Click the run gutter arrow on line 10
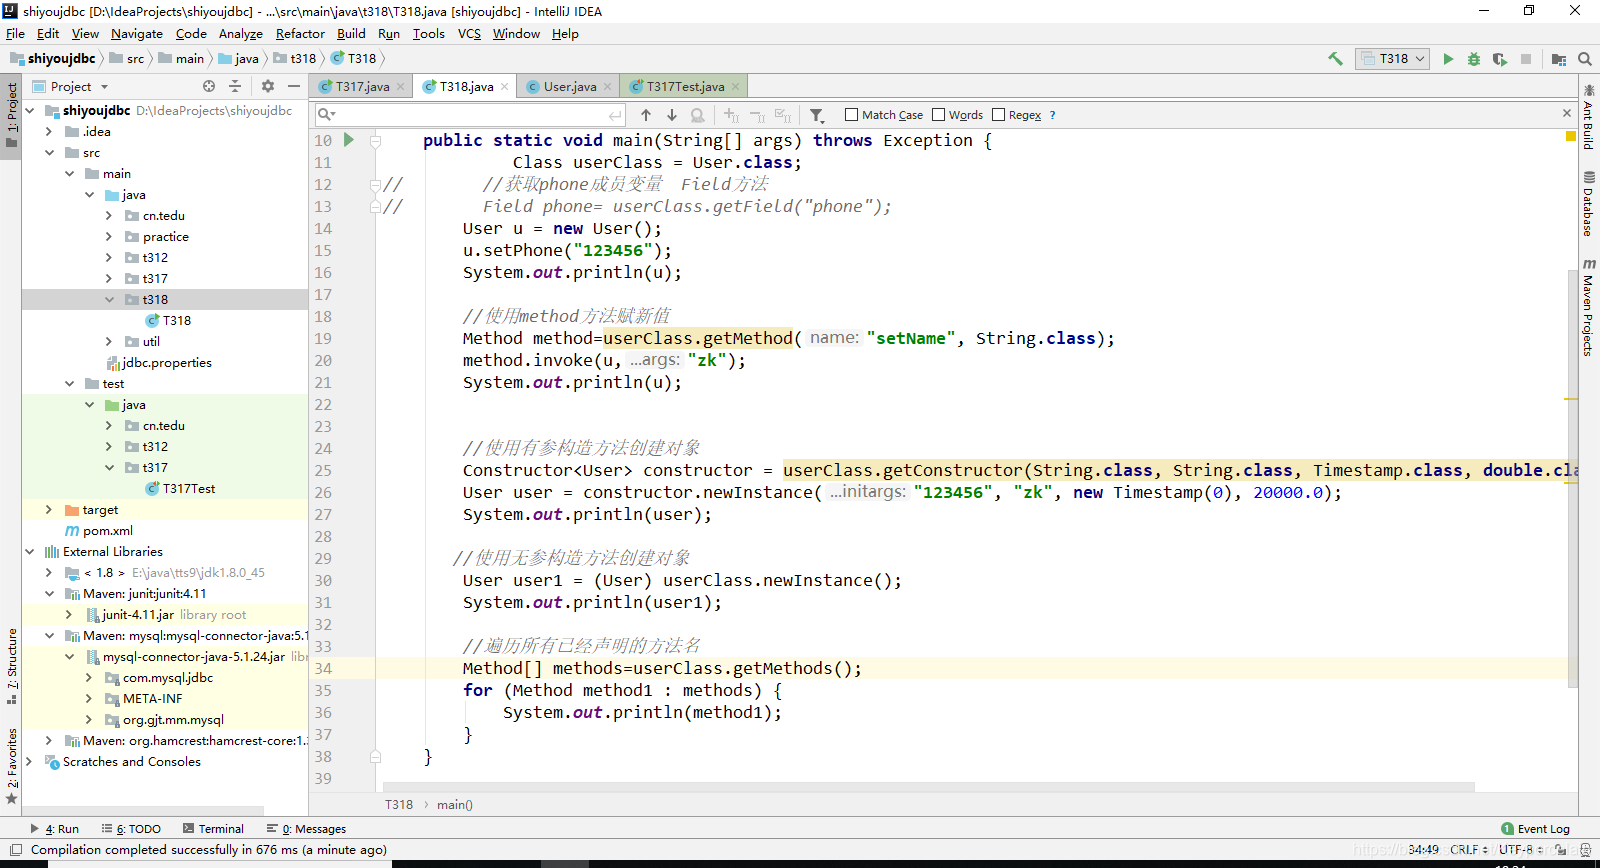Viewport: 1600px width, 868px height. pos(349,140)
